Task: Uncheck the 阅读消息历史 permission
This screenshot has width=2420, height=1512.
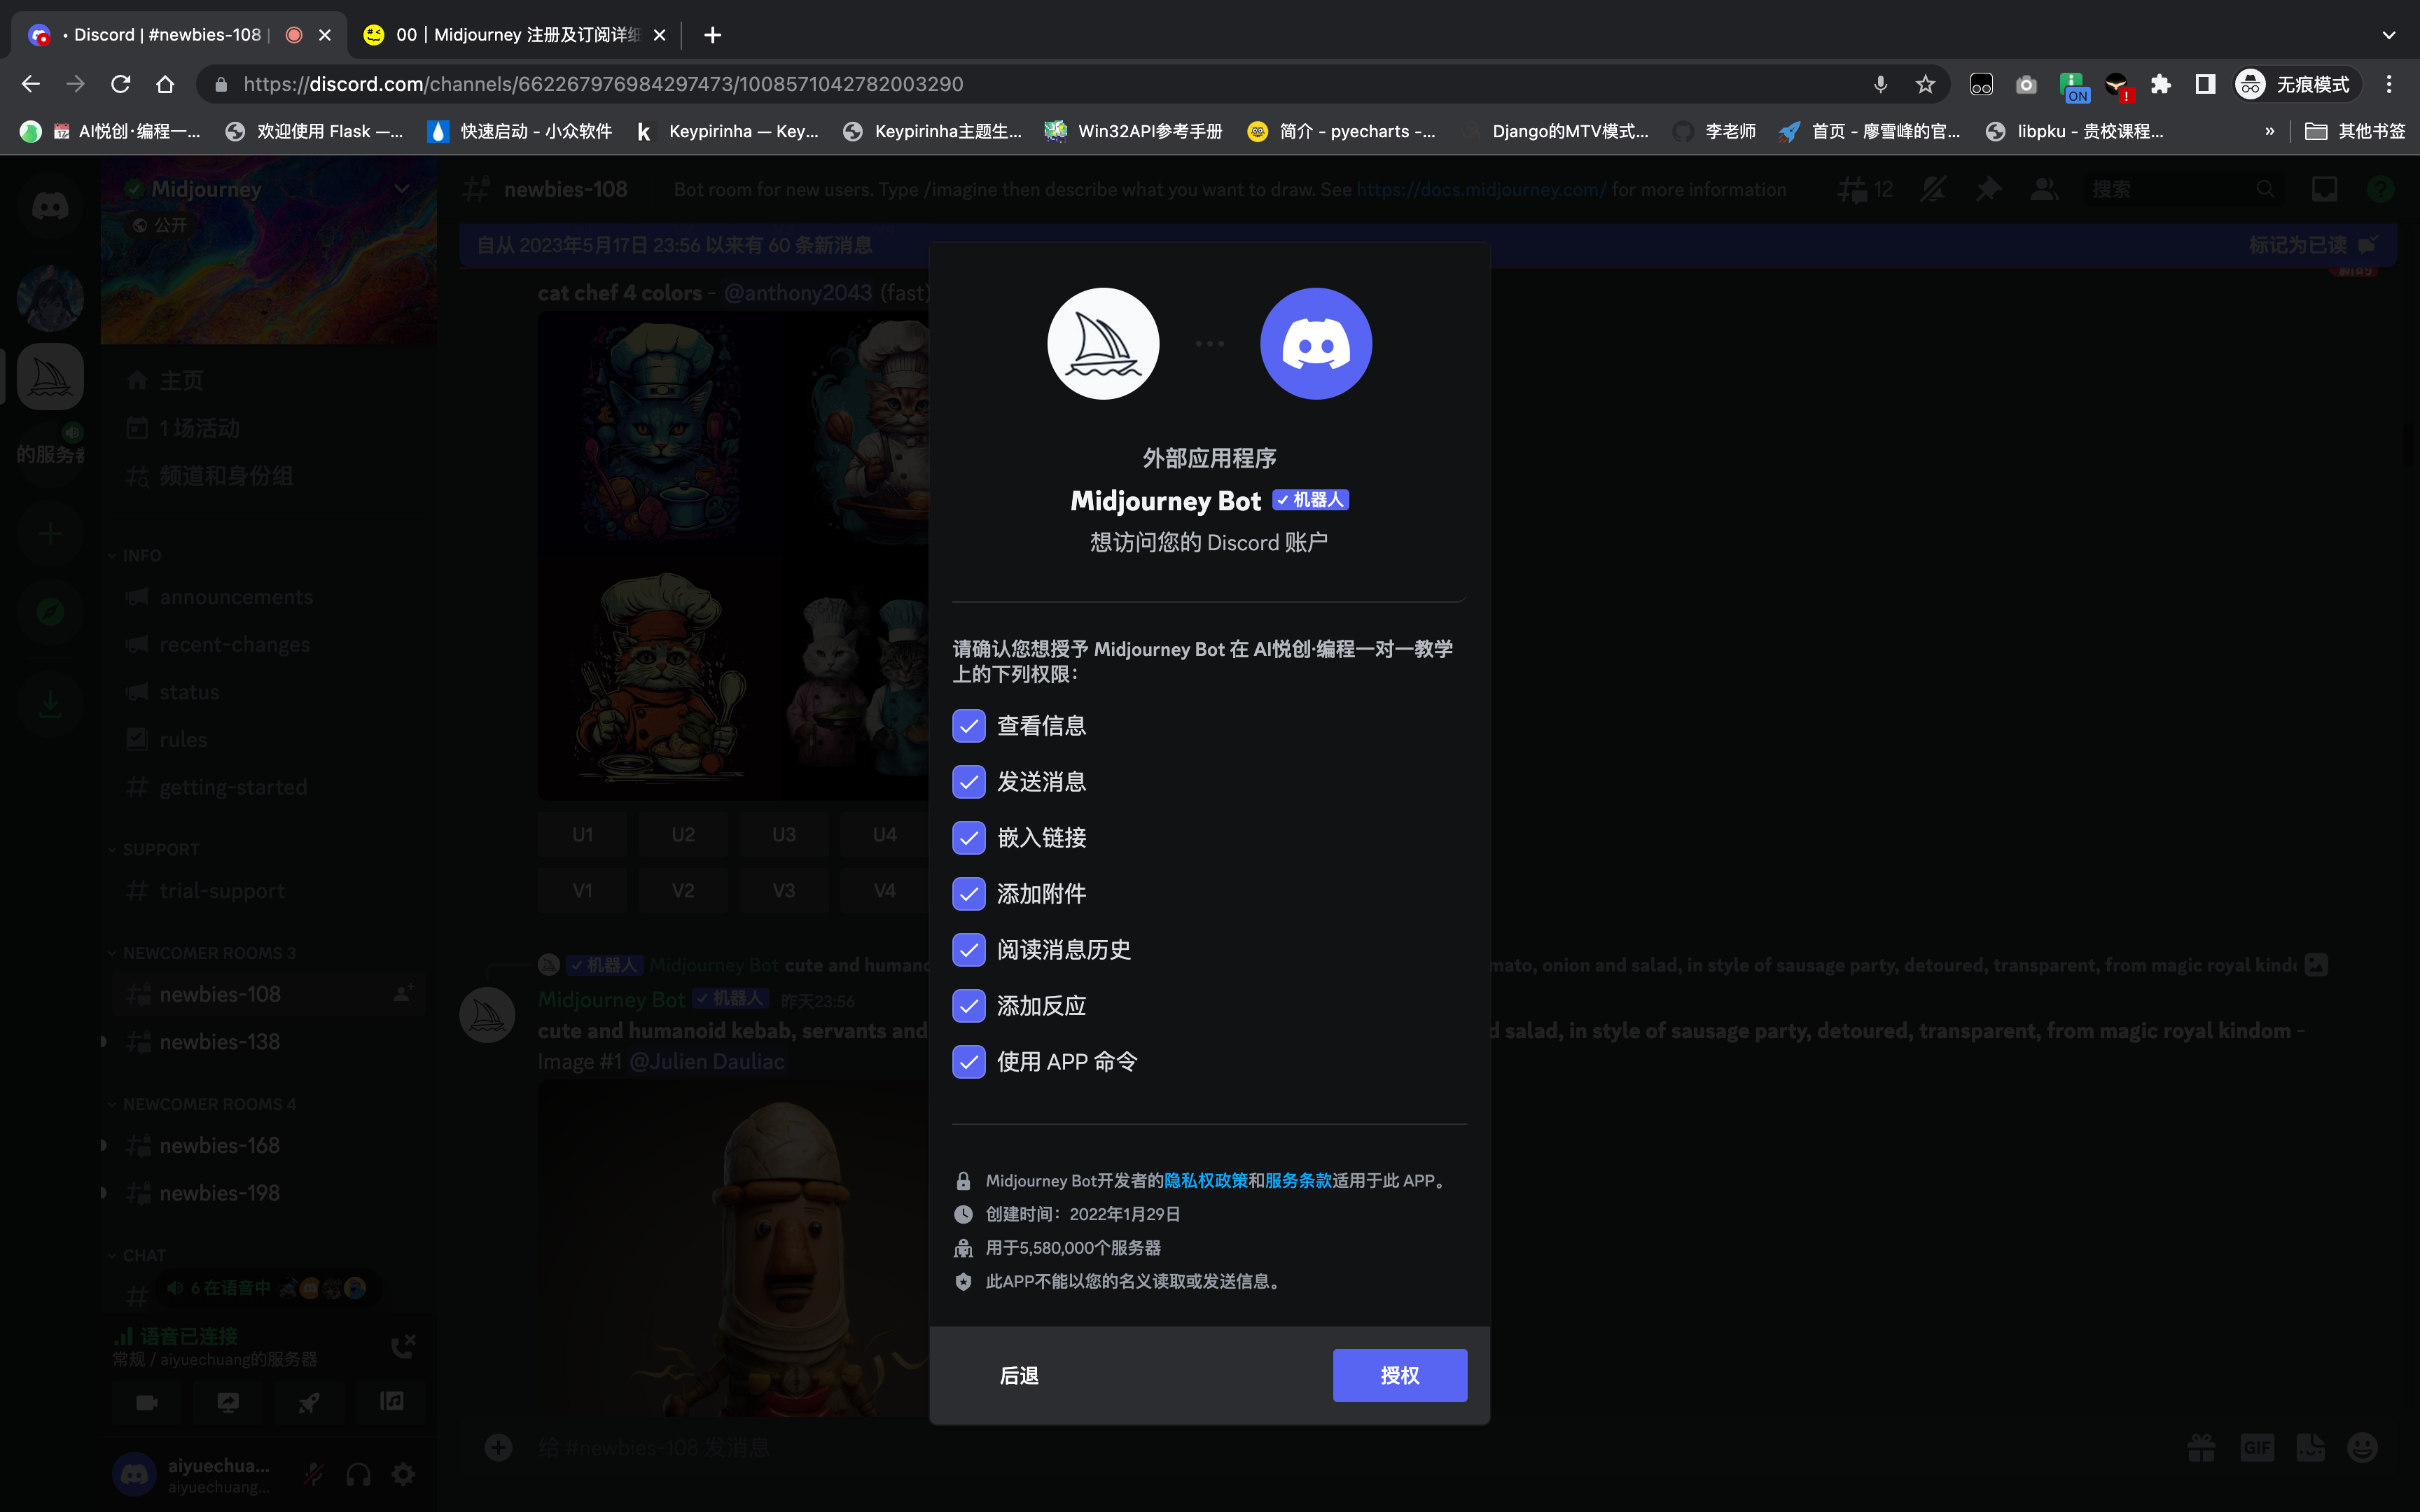Action: [968, 950]
